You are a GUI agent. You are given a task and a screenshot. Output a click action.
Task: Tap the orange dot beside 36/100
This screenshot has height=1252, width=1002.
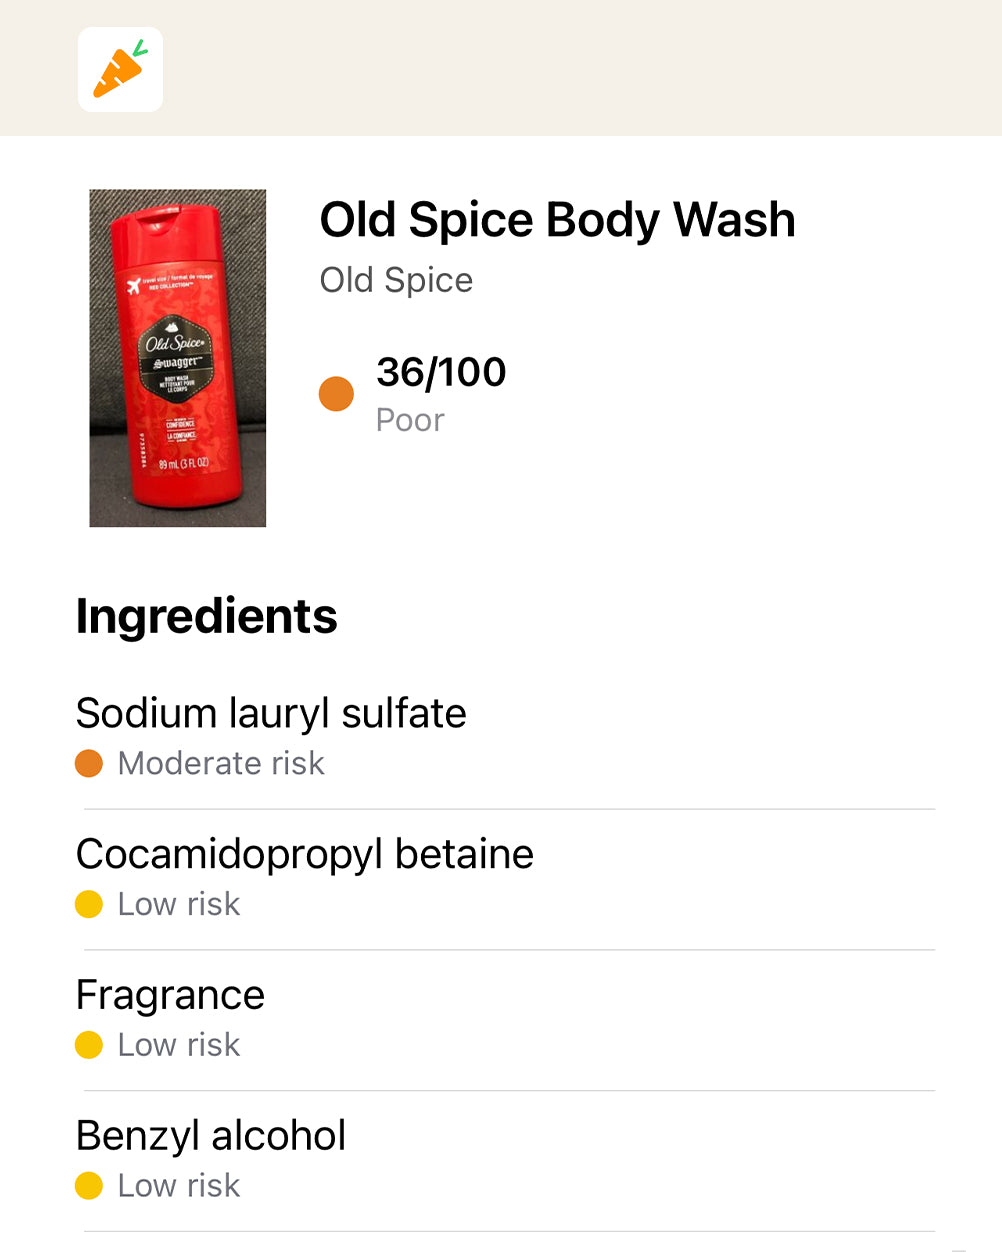[x=336, y=394]
